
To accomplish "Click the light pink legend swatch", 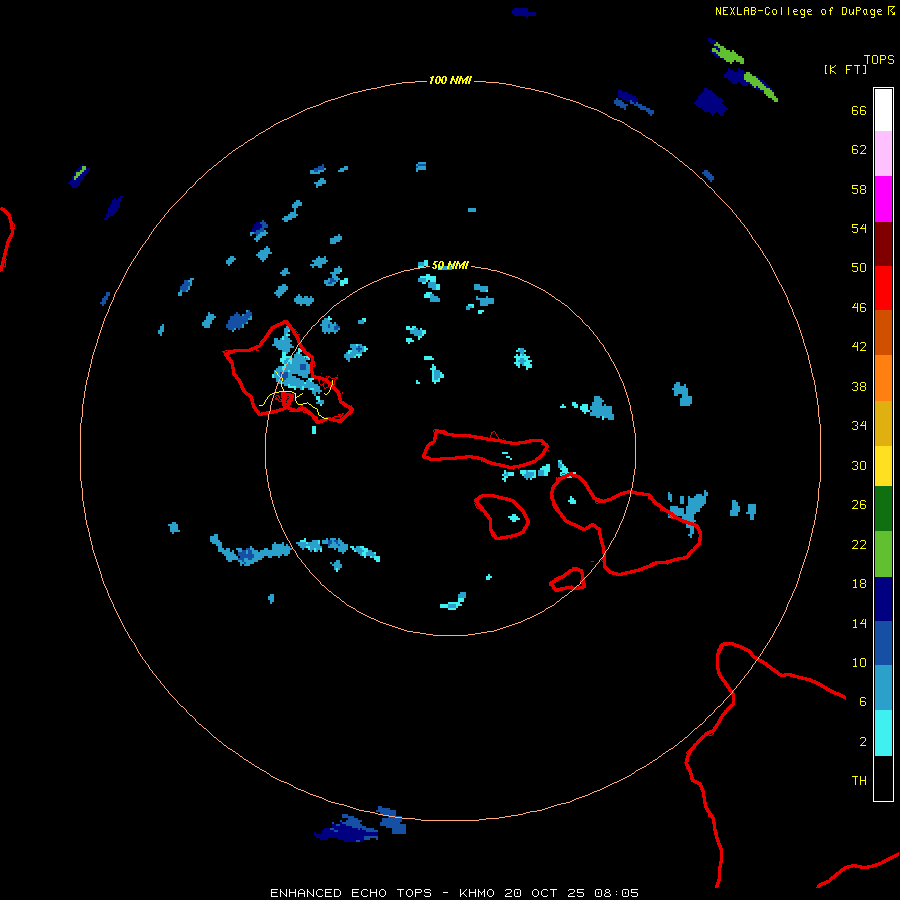I will [x=883, y=153].
